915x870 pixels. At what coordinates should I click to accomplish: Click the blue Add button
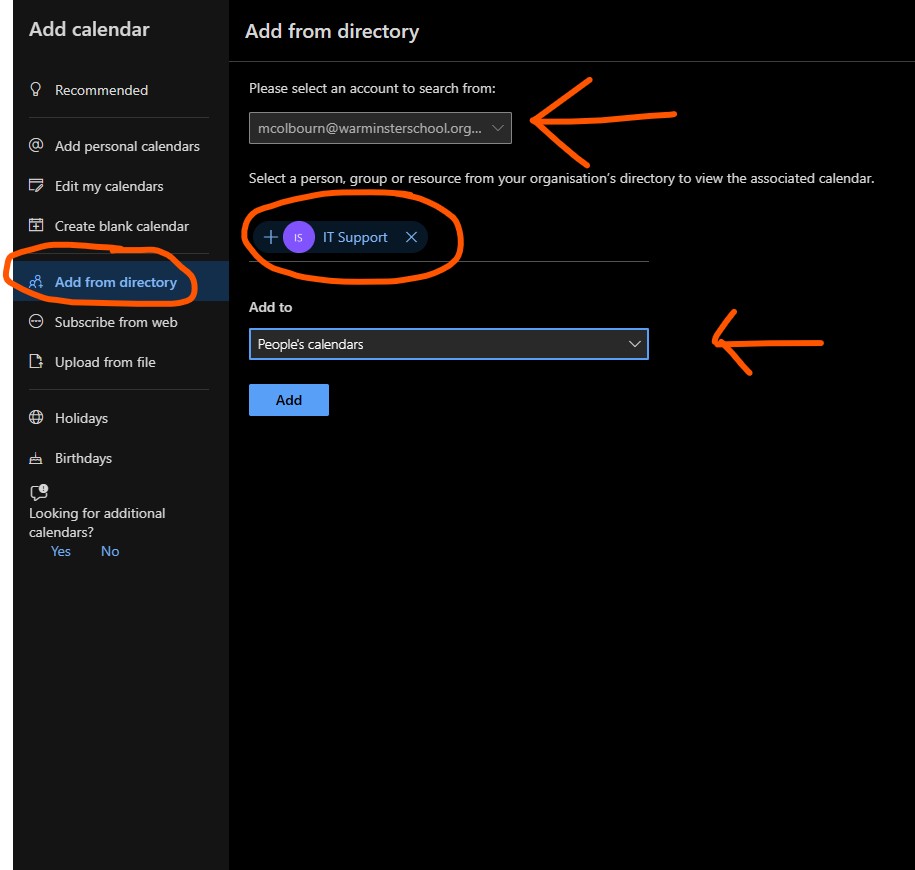tap(289, 400)
